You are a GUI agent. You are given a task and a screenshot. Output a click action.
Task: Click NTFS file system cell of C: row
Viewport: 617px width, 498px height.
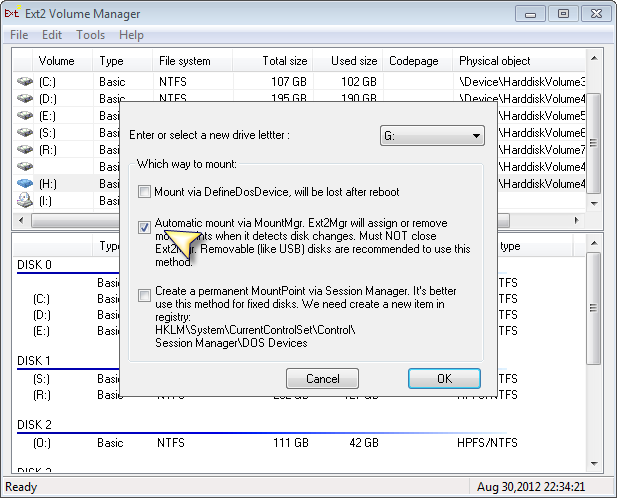(173, 81)
